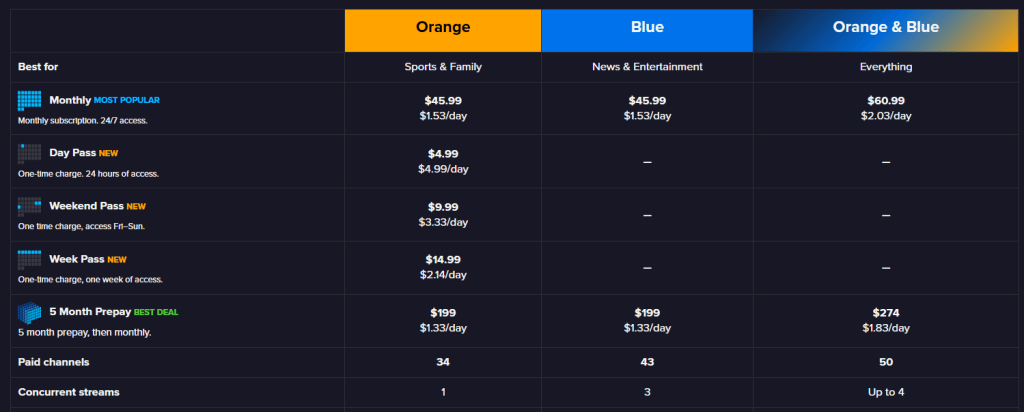This screenshot has height=412, width=1024.
Task: Select the Orange plan column header
Action: click(443, 28)
